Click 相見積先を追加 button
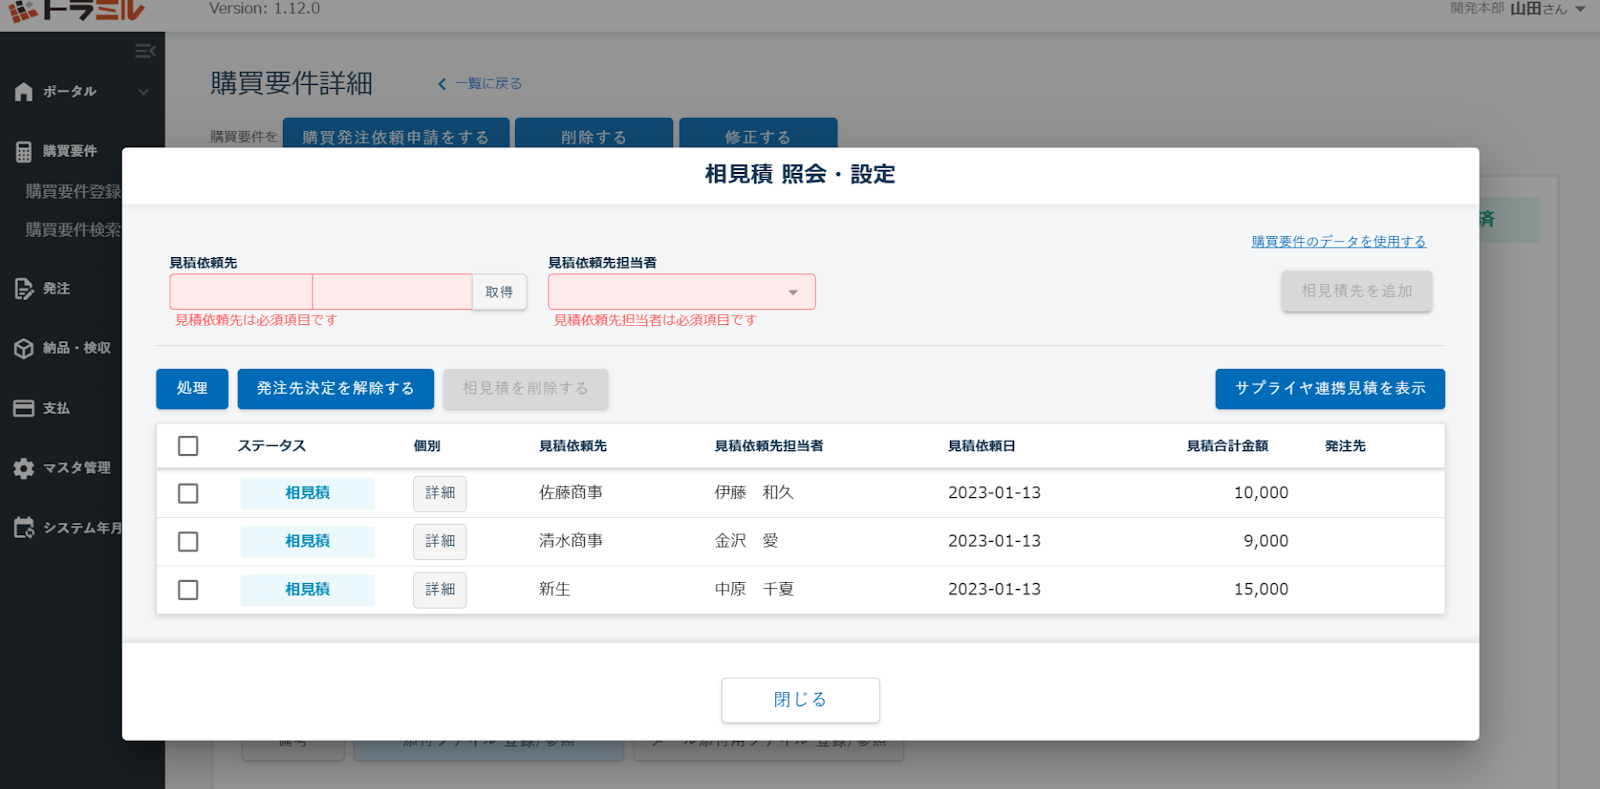 pos(1357,291)
